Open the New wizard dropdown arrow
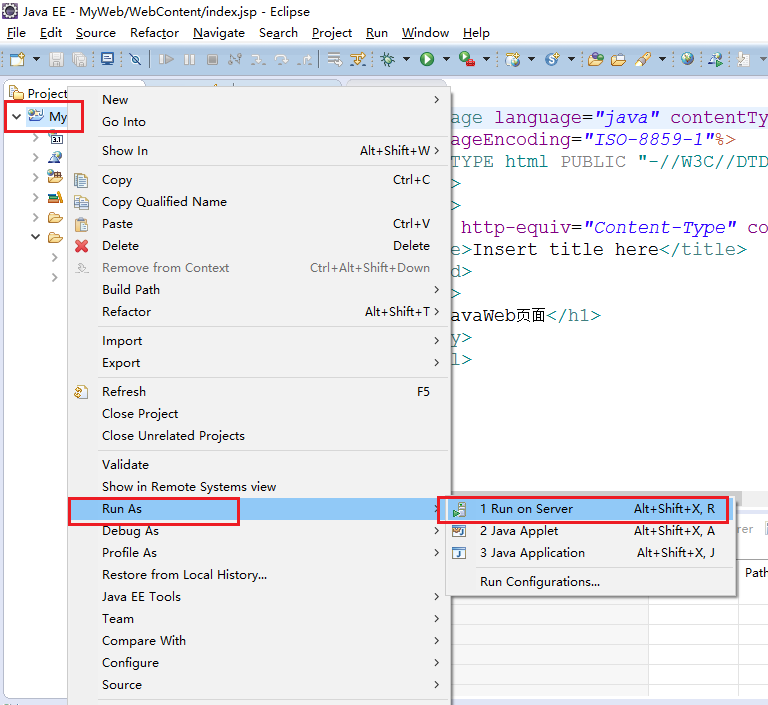This screenshot has width=768, height=705. click(x=36, y=59)
